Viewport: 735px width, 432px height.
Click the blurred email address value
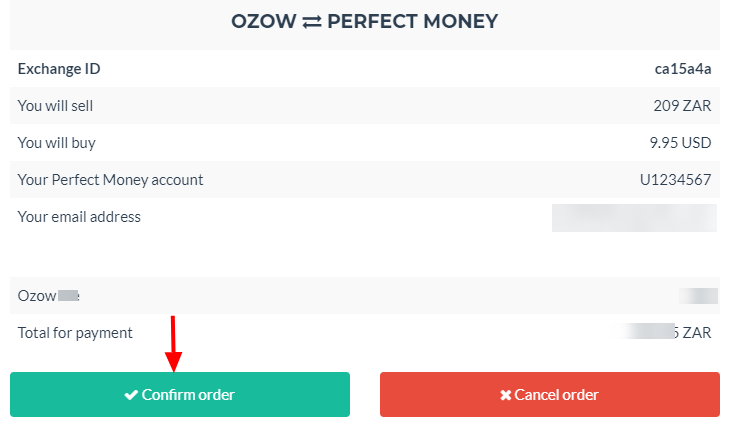click(634, 217)
